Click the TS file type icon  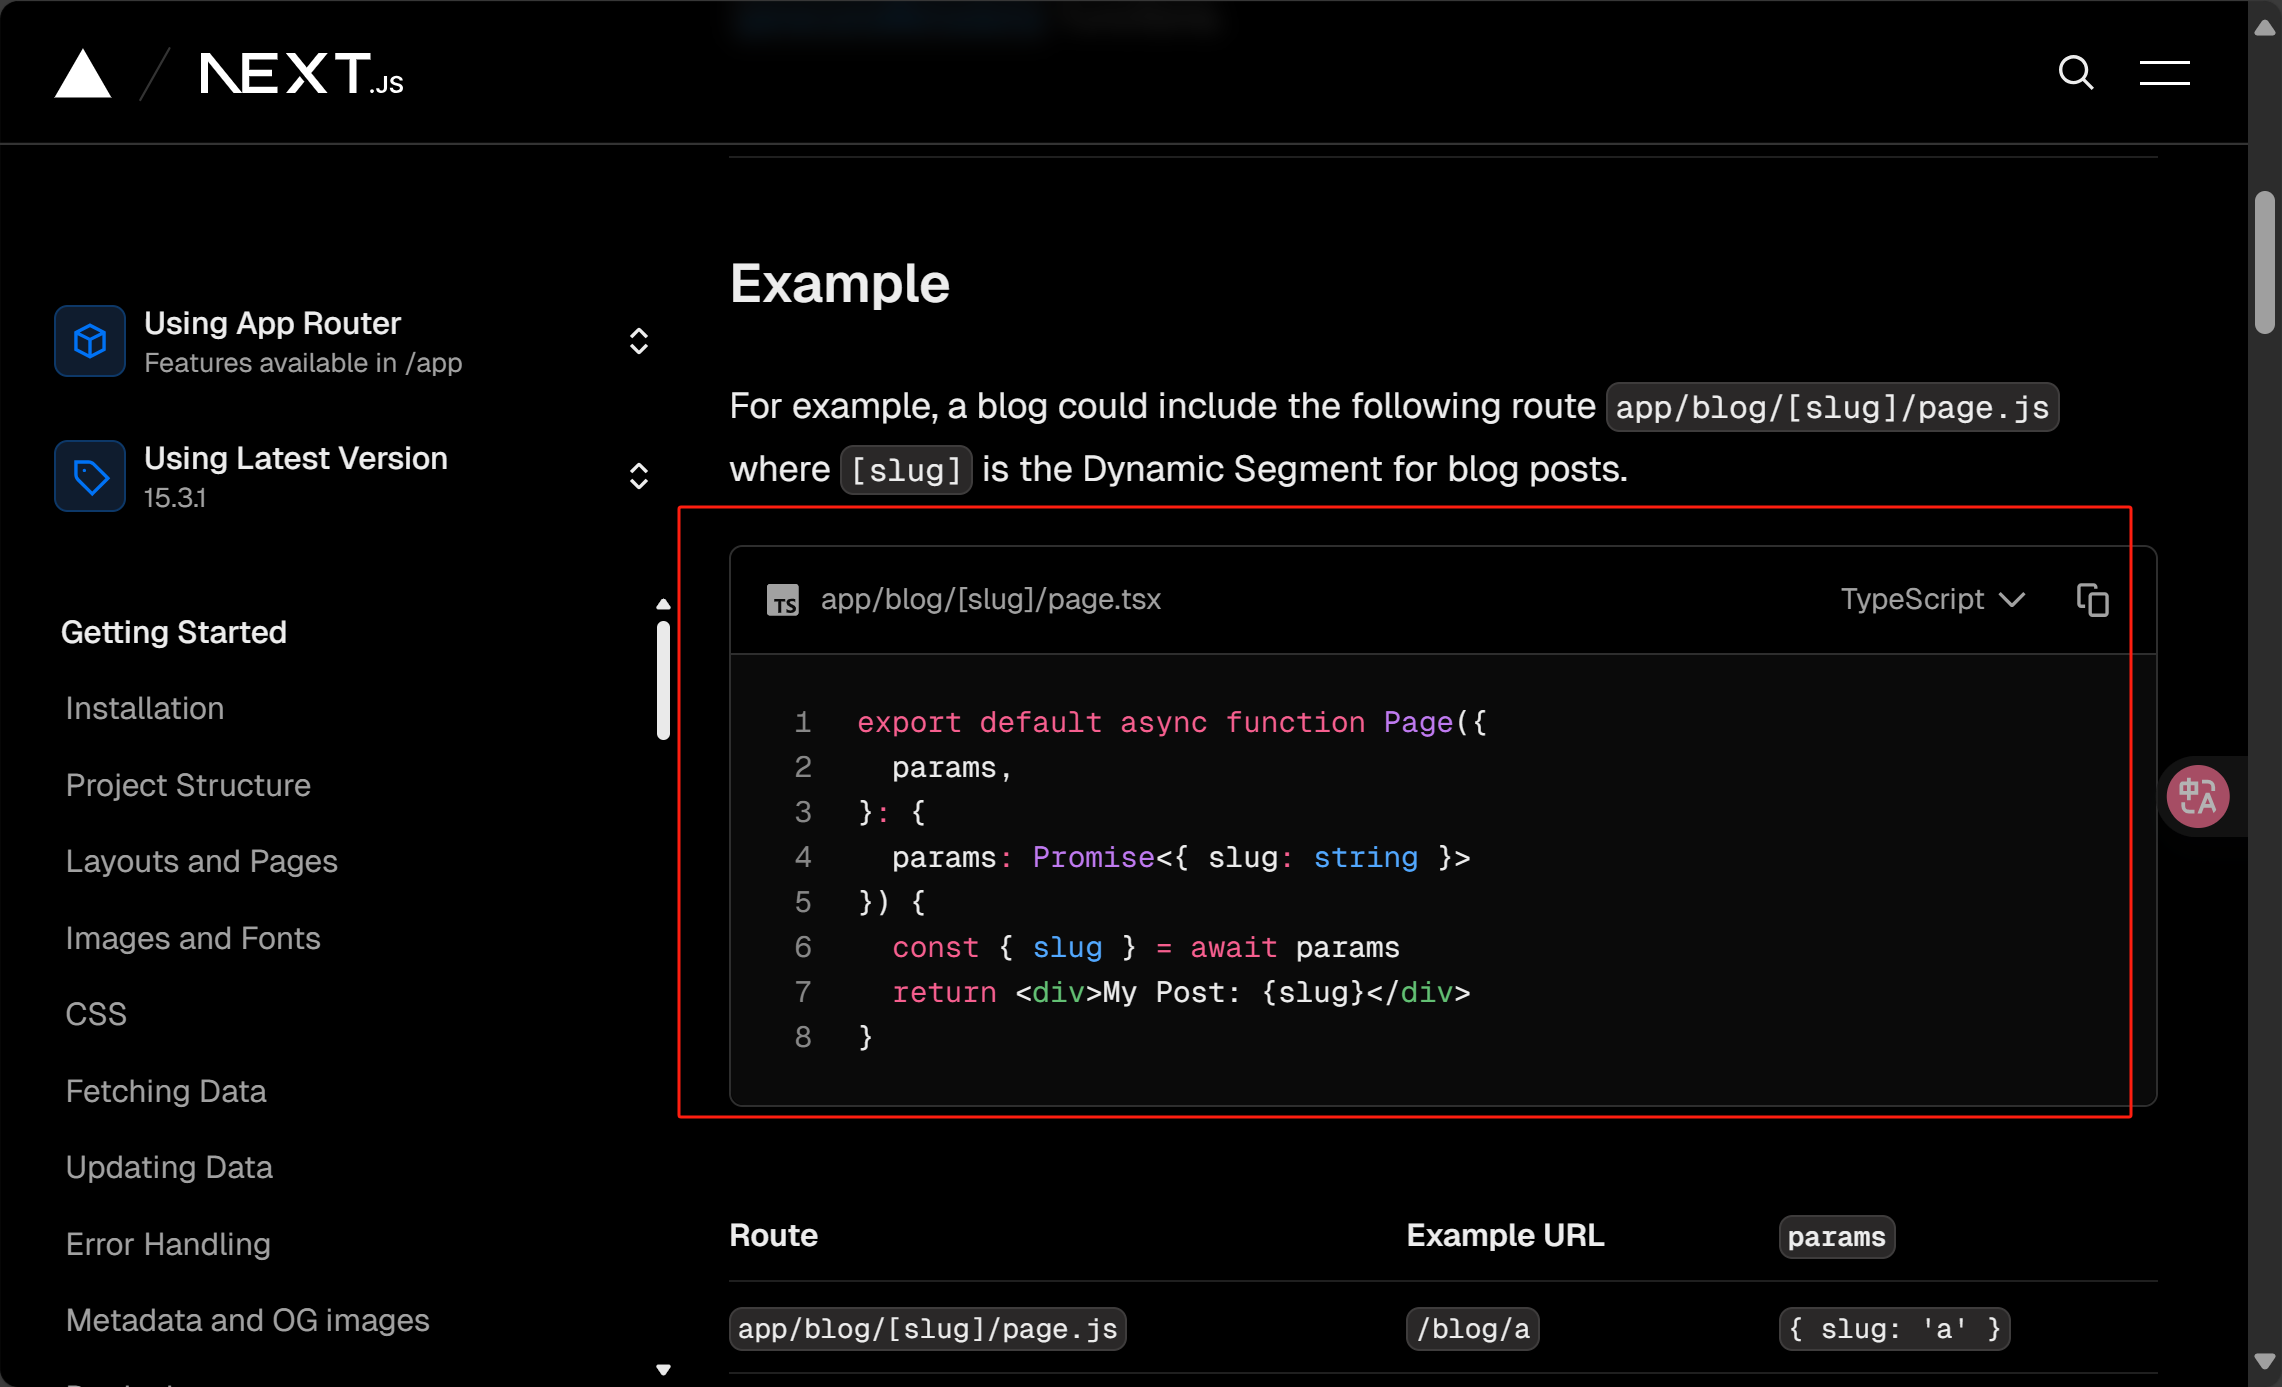[782, 600]
